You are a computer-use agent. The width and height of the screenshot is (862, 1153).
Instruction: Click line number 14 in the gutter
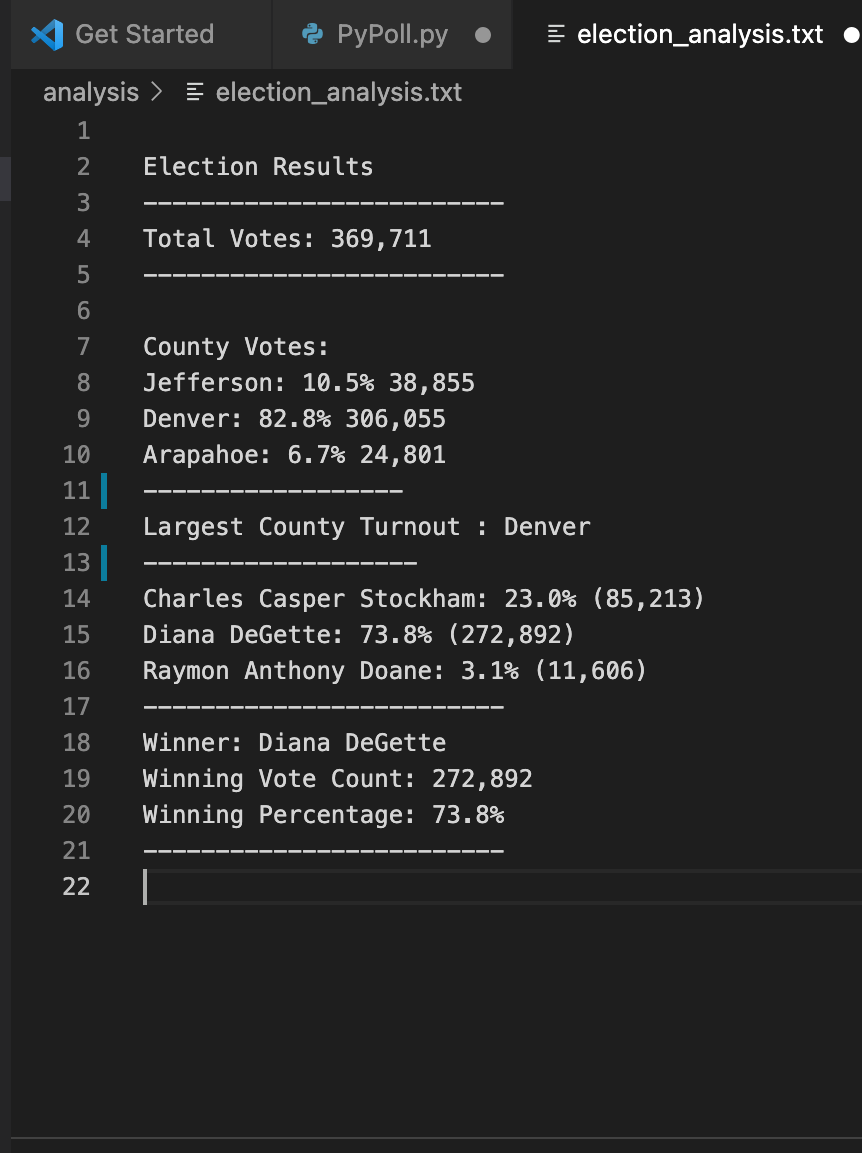77,598
